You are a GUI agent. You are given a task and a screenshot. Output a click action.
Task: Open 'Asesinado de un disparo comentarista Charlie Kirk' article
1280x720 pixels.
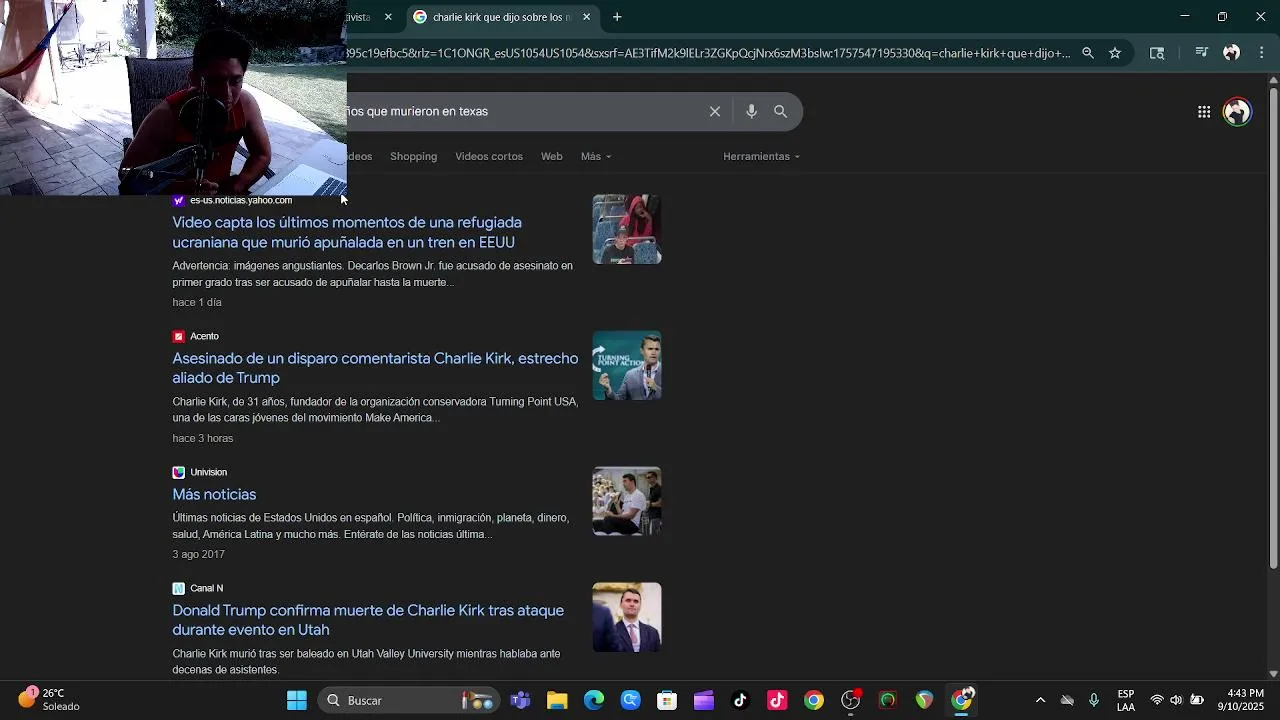[375, 368]
